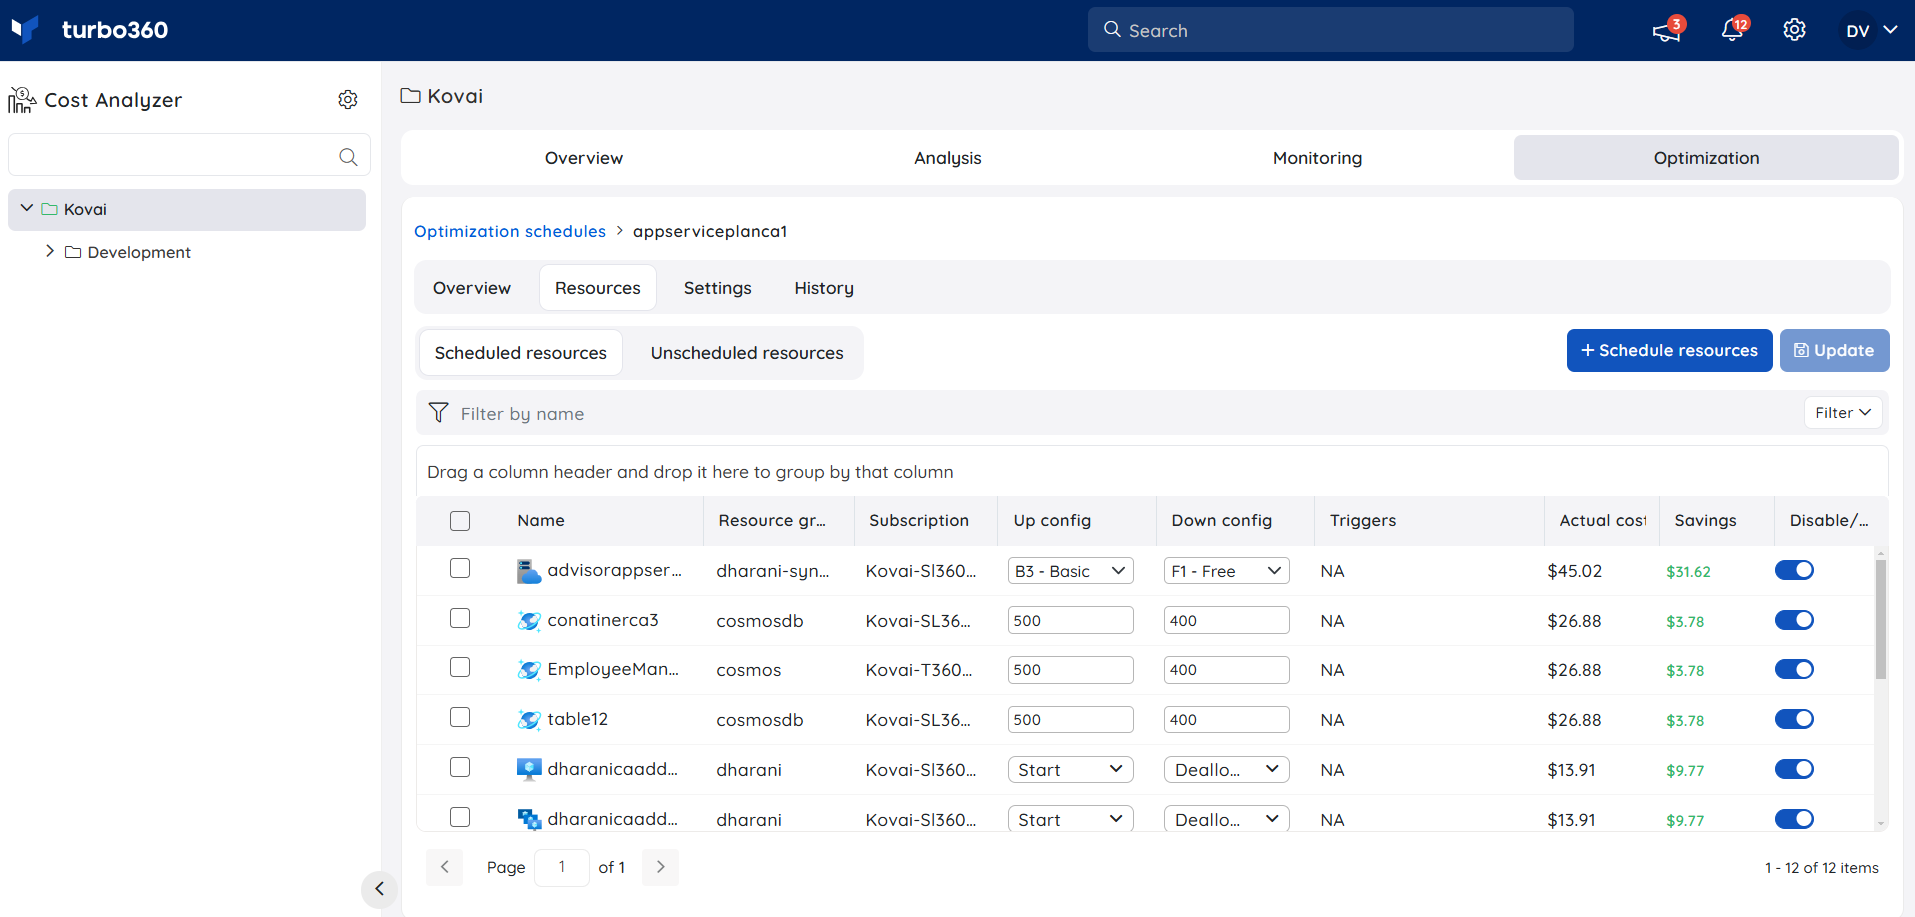Open the top Overview tab
The width and height of the screenshot is (1915, 917).
point(584,158)
